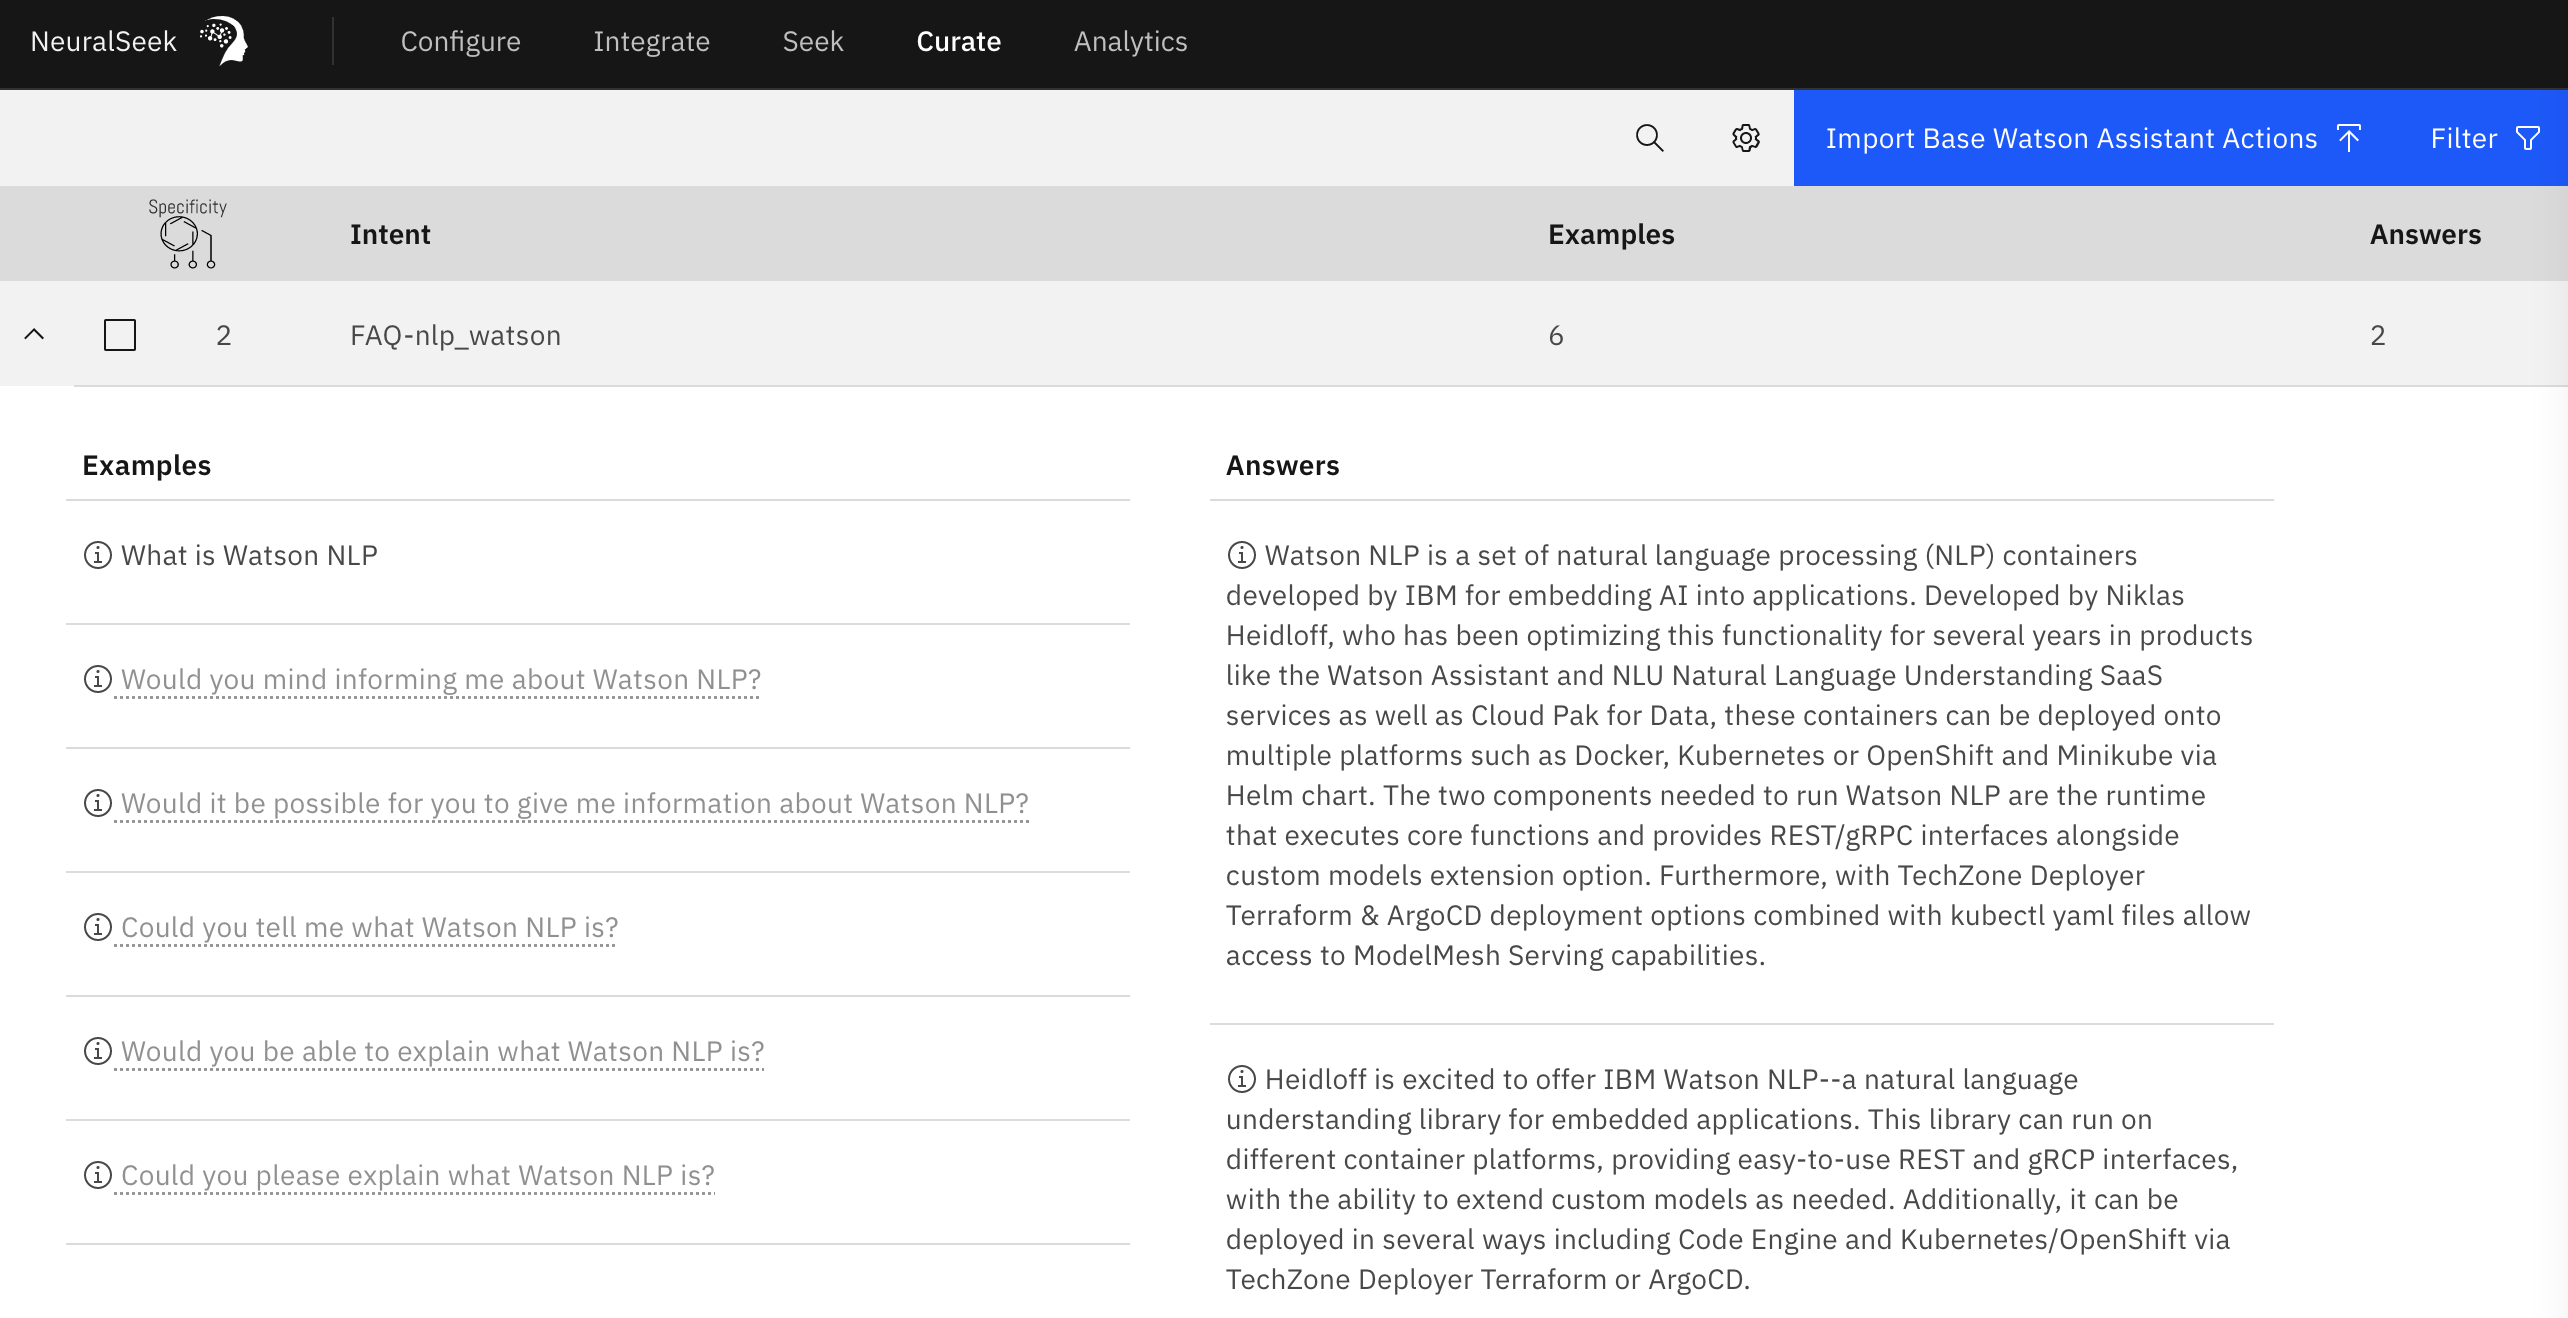Click the search magnifier icon

pos(1649,138)
